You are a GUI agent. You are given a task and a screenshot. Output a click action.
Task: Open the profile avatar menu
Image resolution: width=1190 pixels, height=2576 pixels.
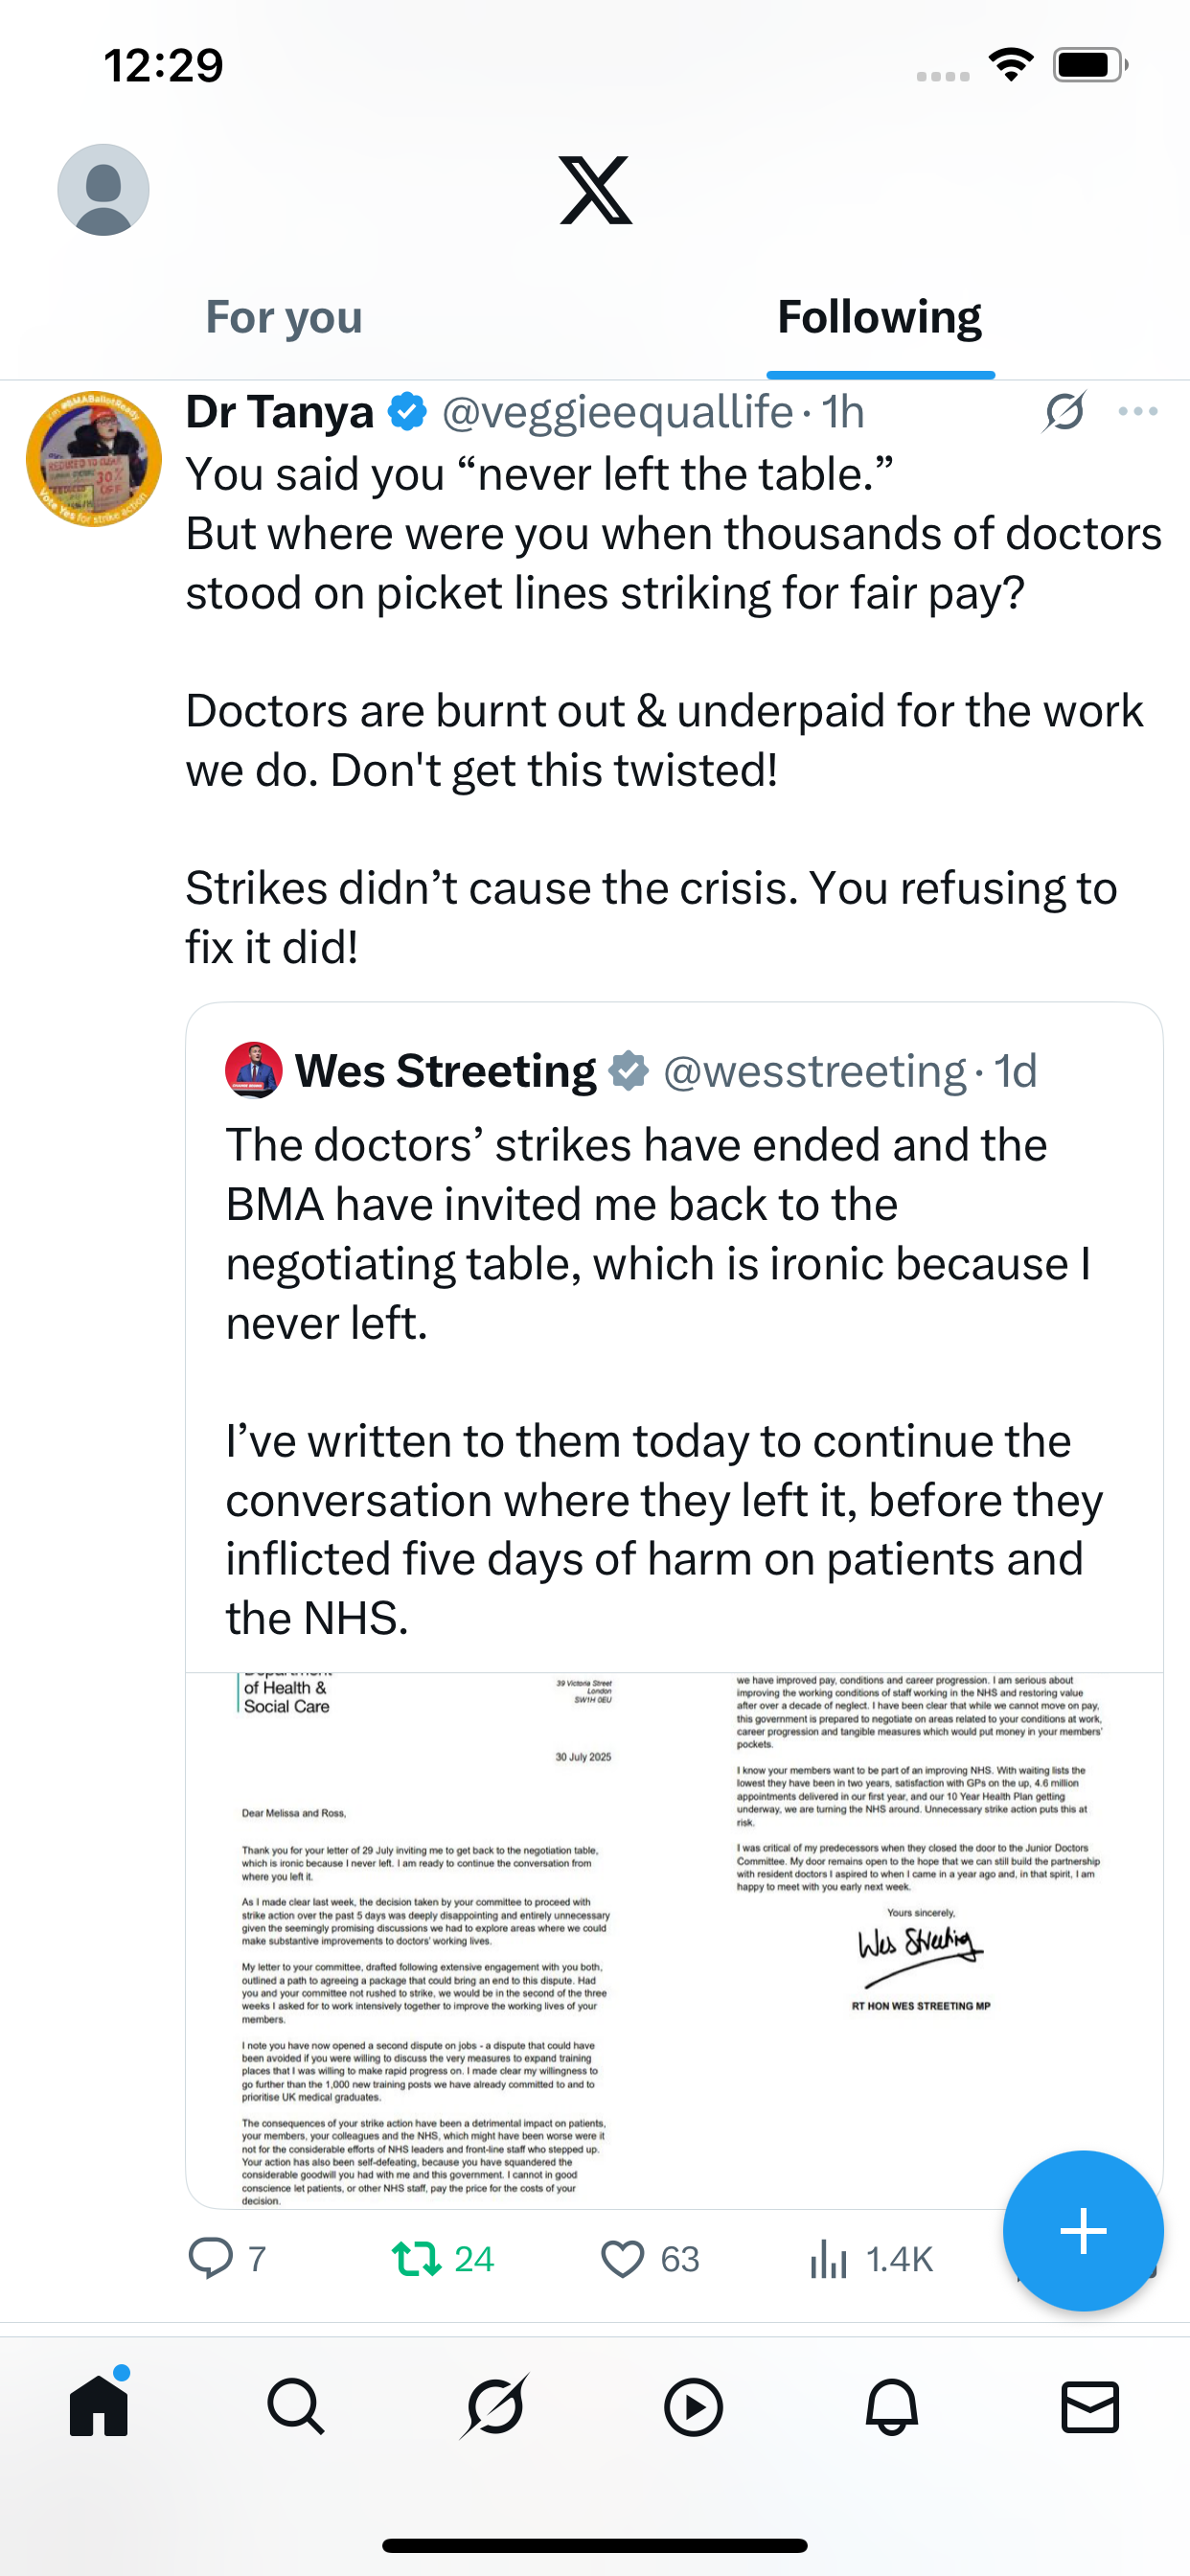103,190
